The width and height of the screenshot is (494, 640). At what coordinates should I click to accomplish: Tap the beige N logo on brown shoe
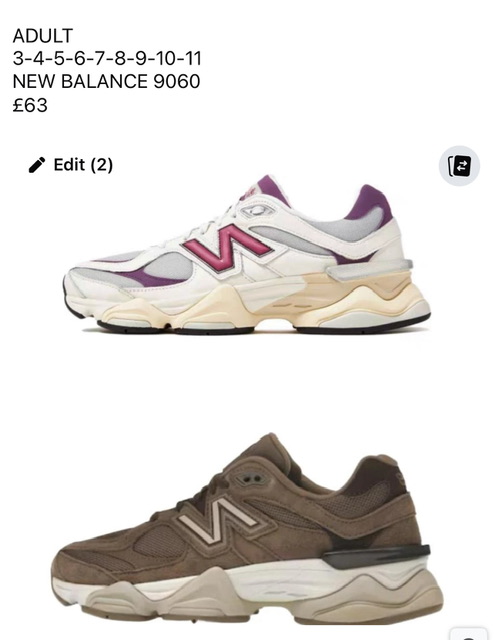[217, 520]
